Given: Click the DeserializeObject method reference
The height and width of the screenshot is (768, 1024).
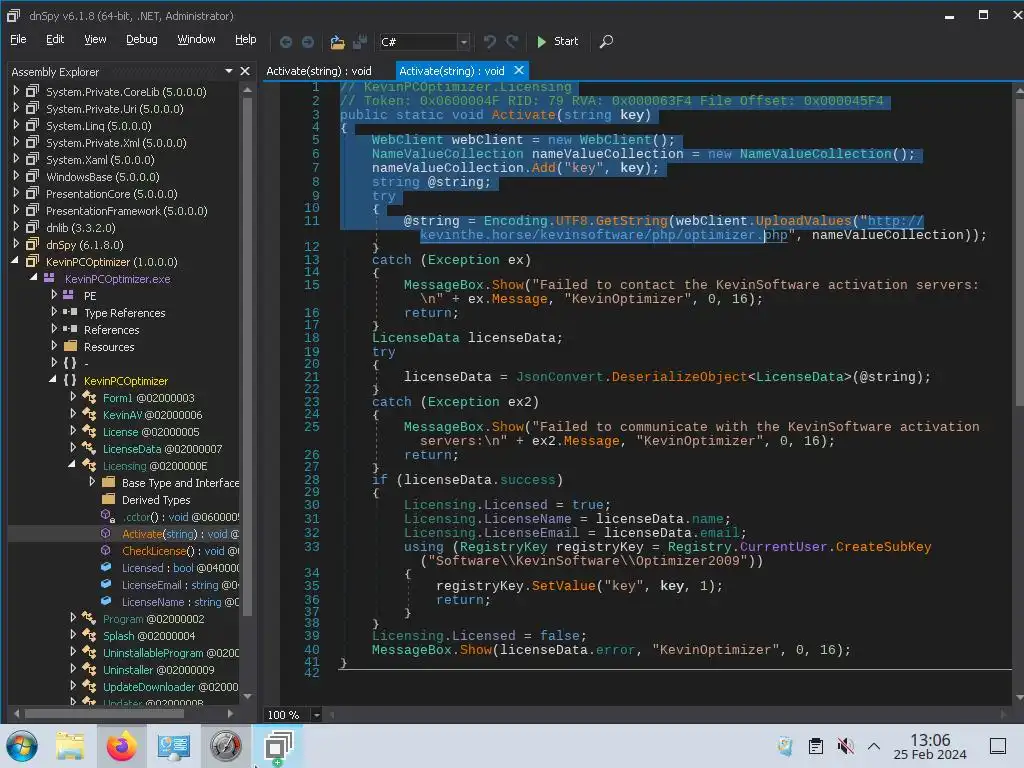Looking at the screenshot, I should click(679, 377).
